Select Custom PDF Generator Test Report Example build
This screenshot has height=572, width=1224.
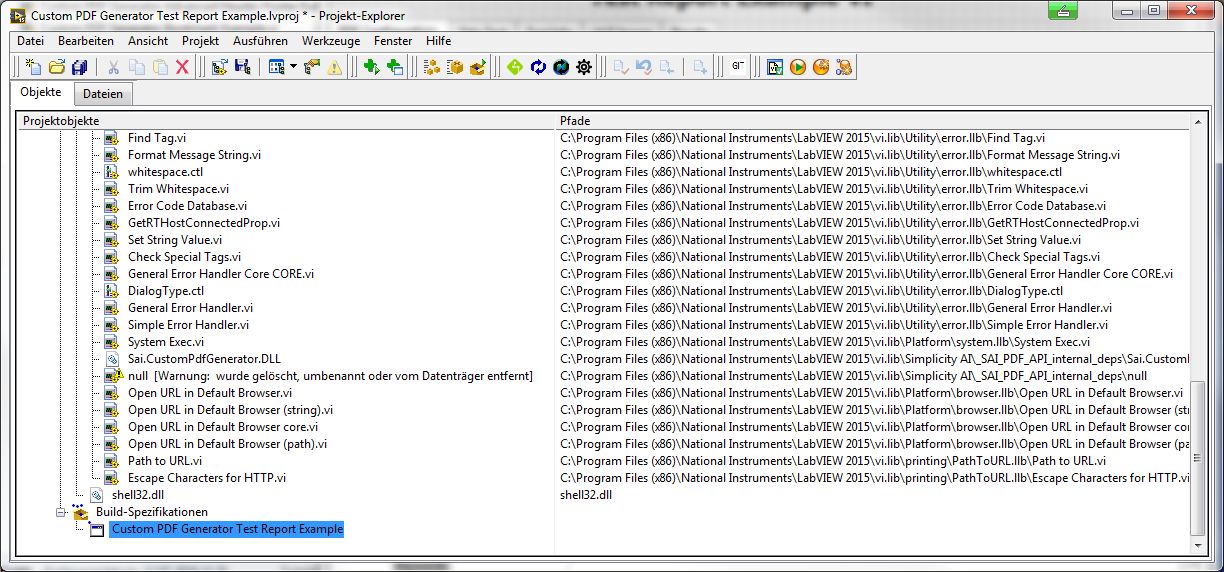pyautogui.click(x=227, y=529)
